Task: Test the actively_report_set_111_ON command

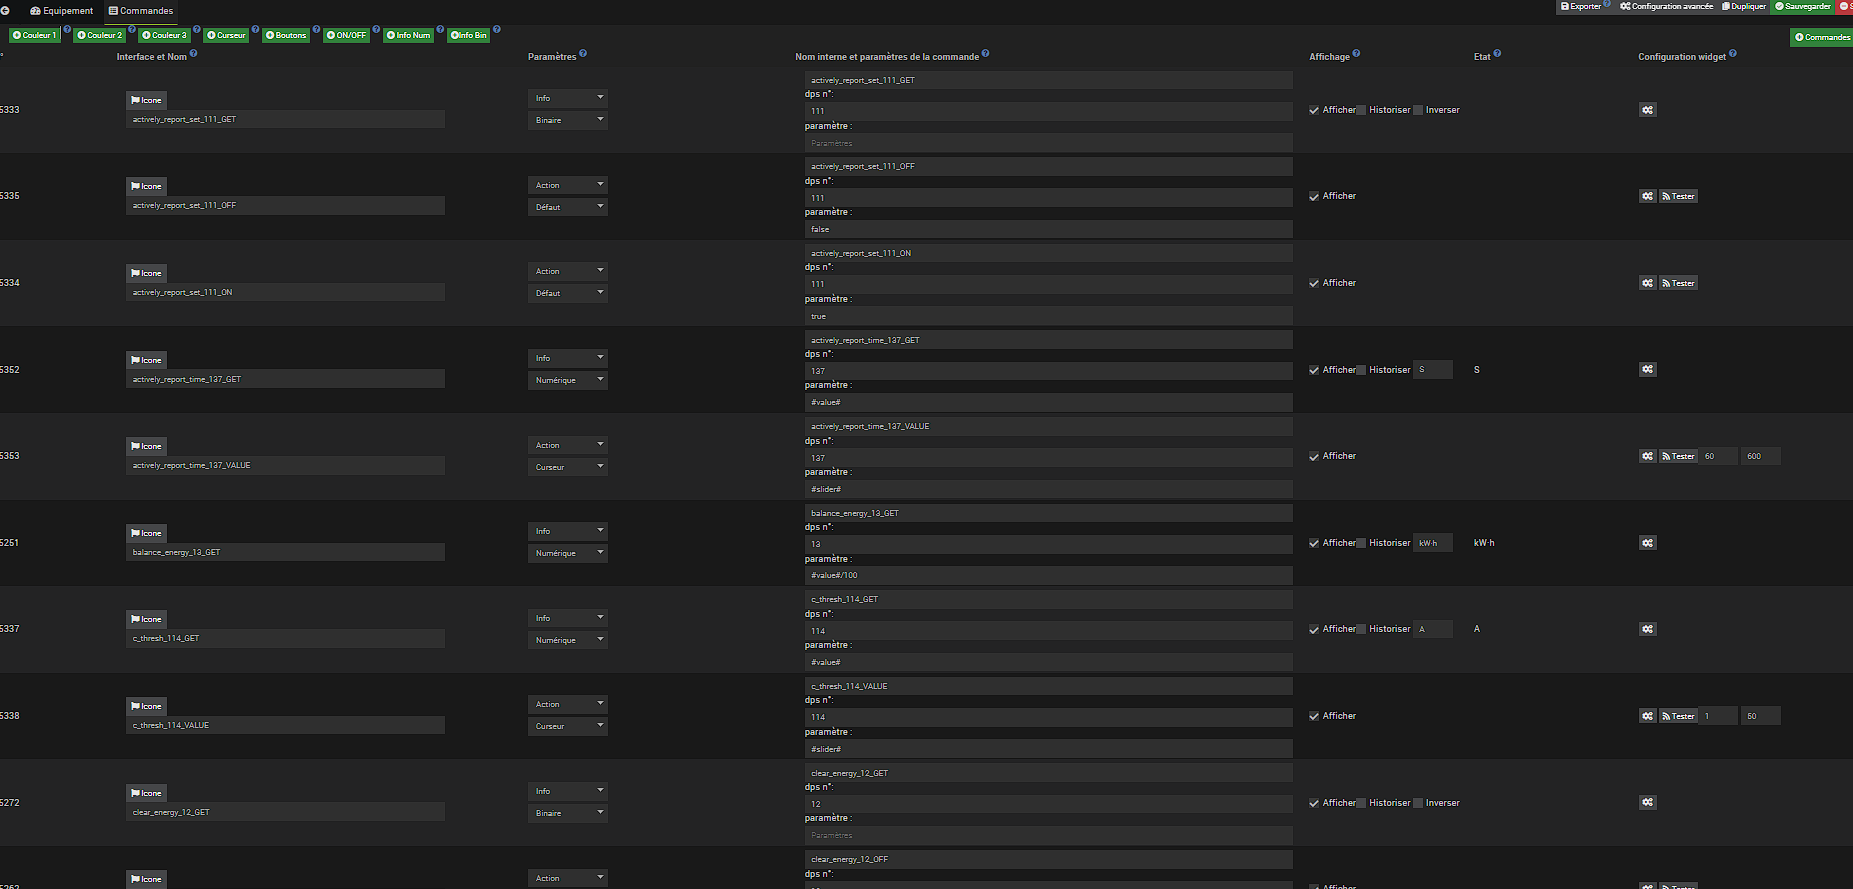Action: click(1679, 283)
